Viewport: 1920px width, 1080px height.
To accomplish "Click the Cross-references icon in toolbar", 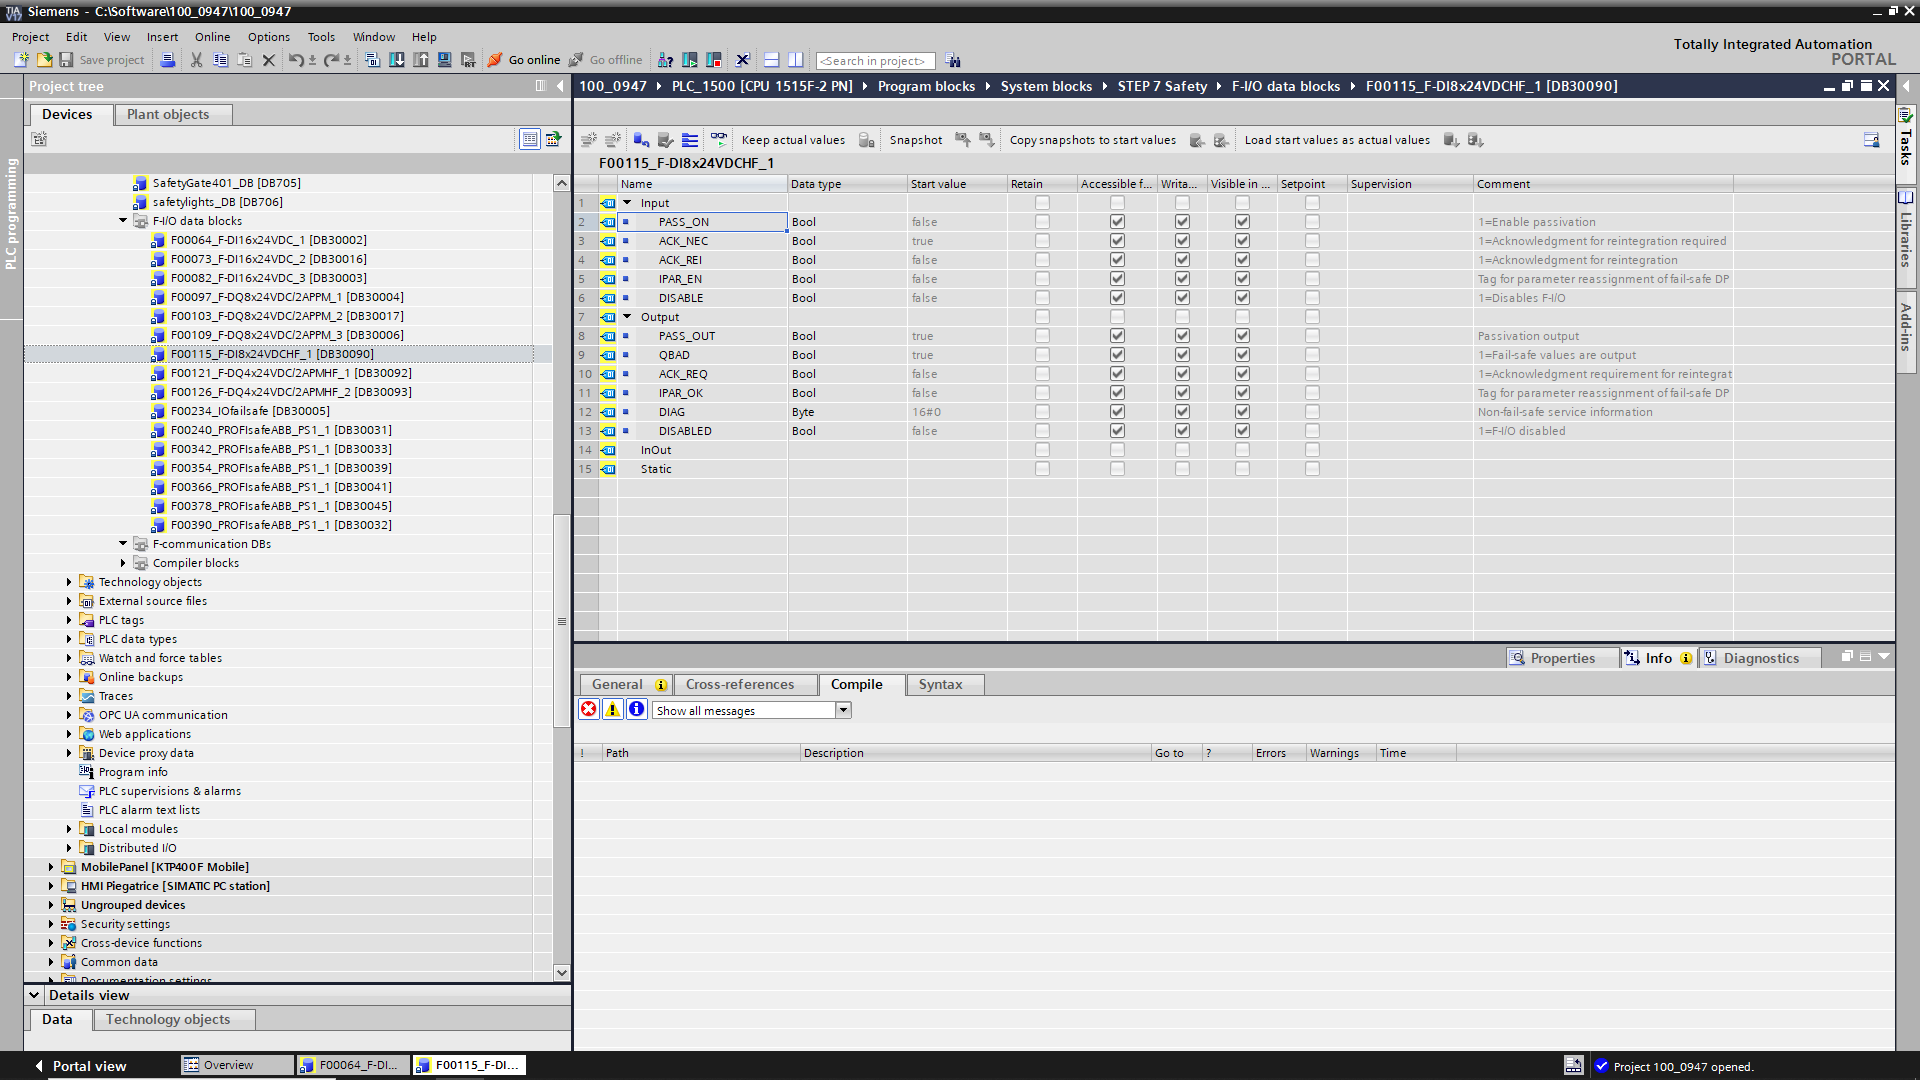I will (x=742, y=60).
